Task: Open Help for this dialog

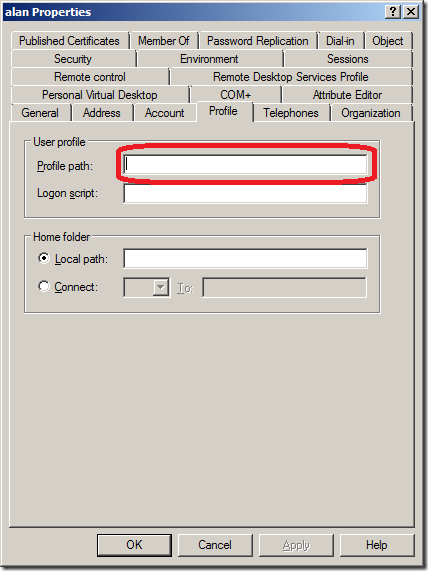Action: click(x=377, y=545)
